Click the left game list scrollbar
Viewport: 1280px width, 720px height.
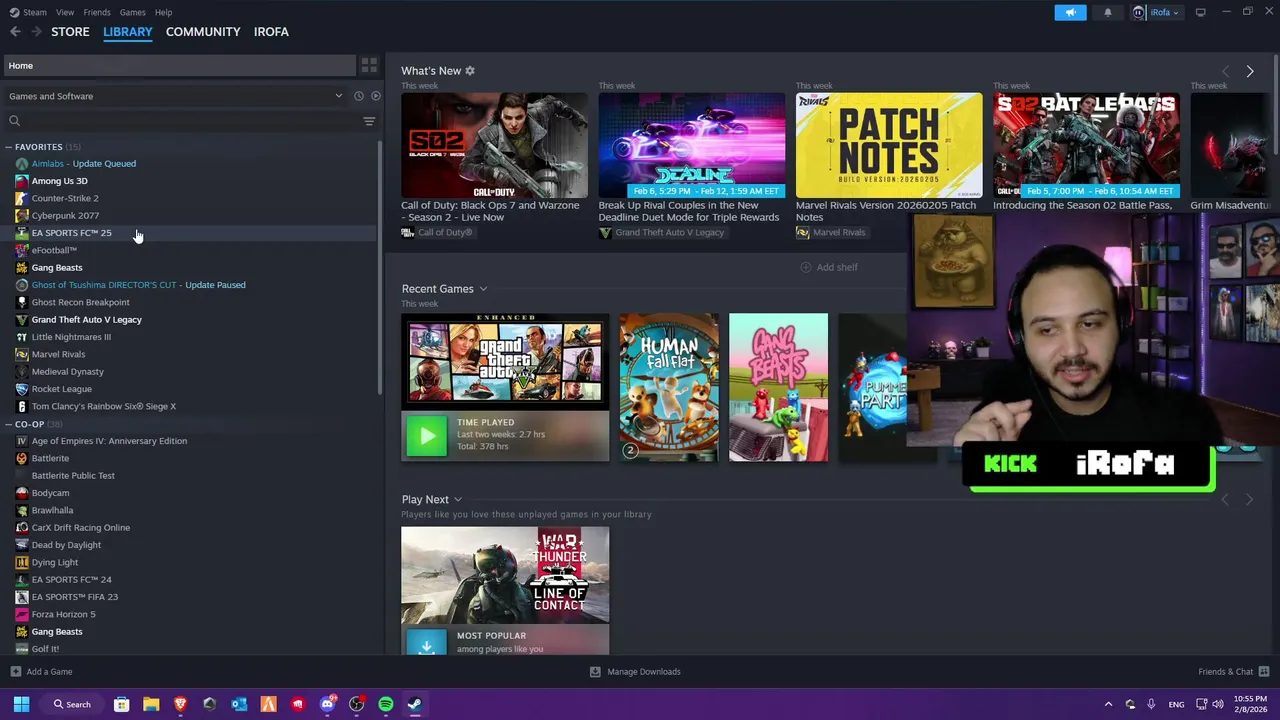point(379,270)
